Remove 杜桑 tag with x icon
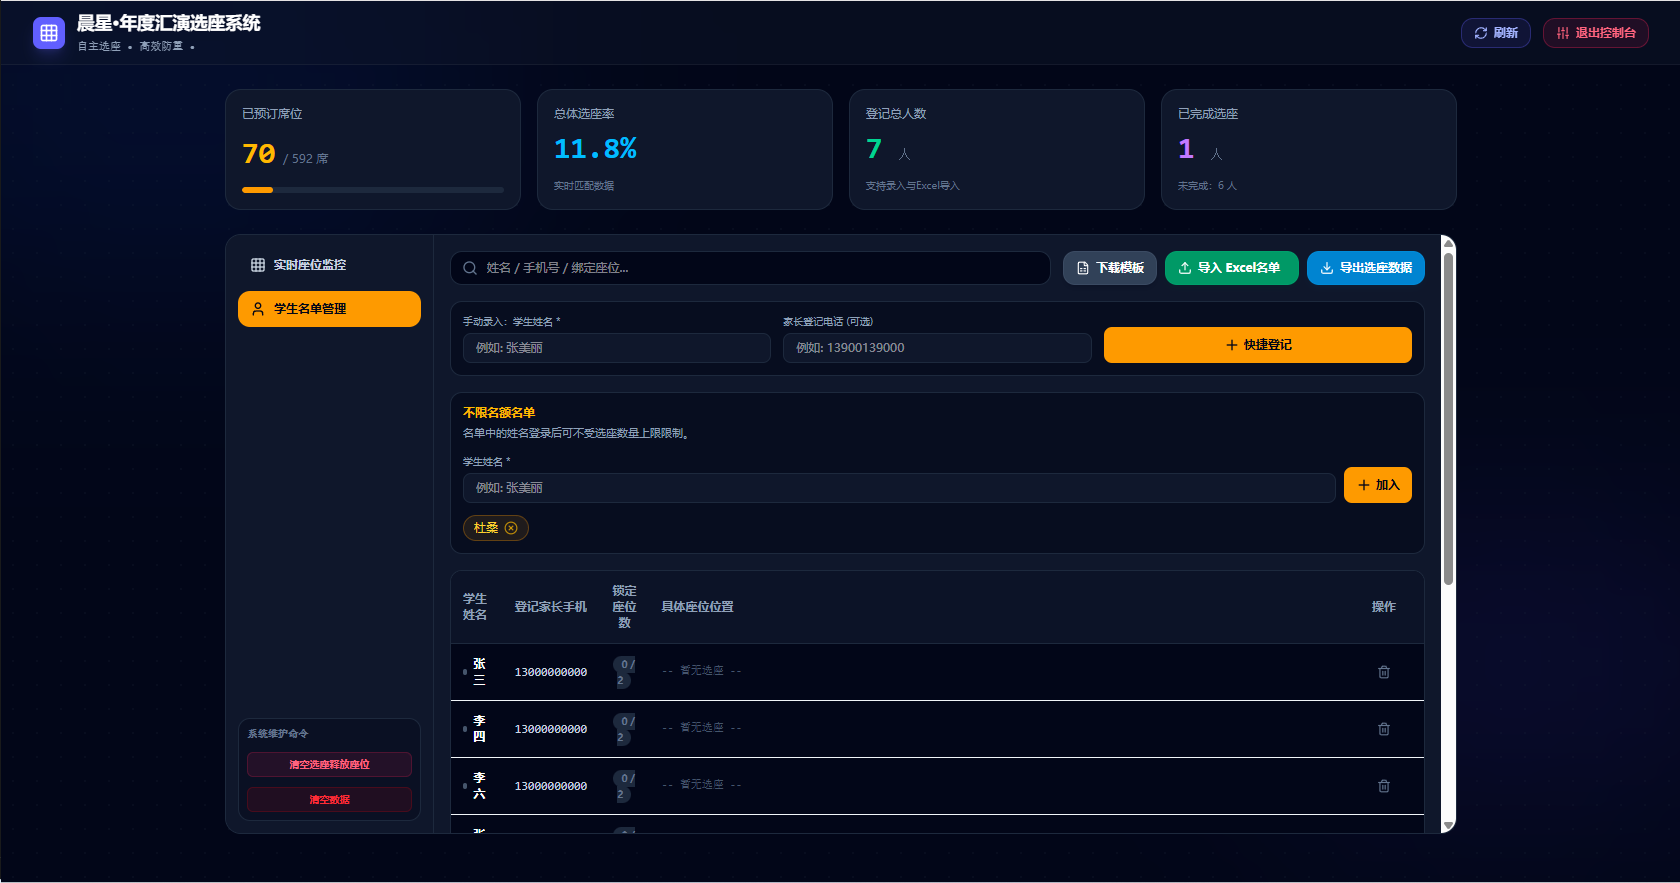Screen dimensions: 1680x883 pos(511,528)
